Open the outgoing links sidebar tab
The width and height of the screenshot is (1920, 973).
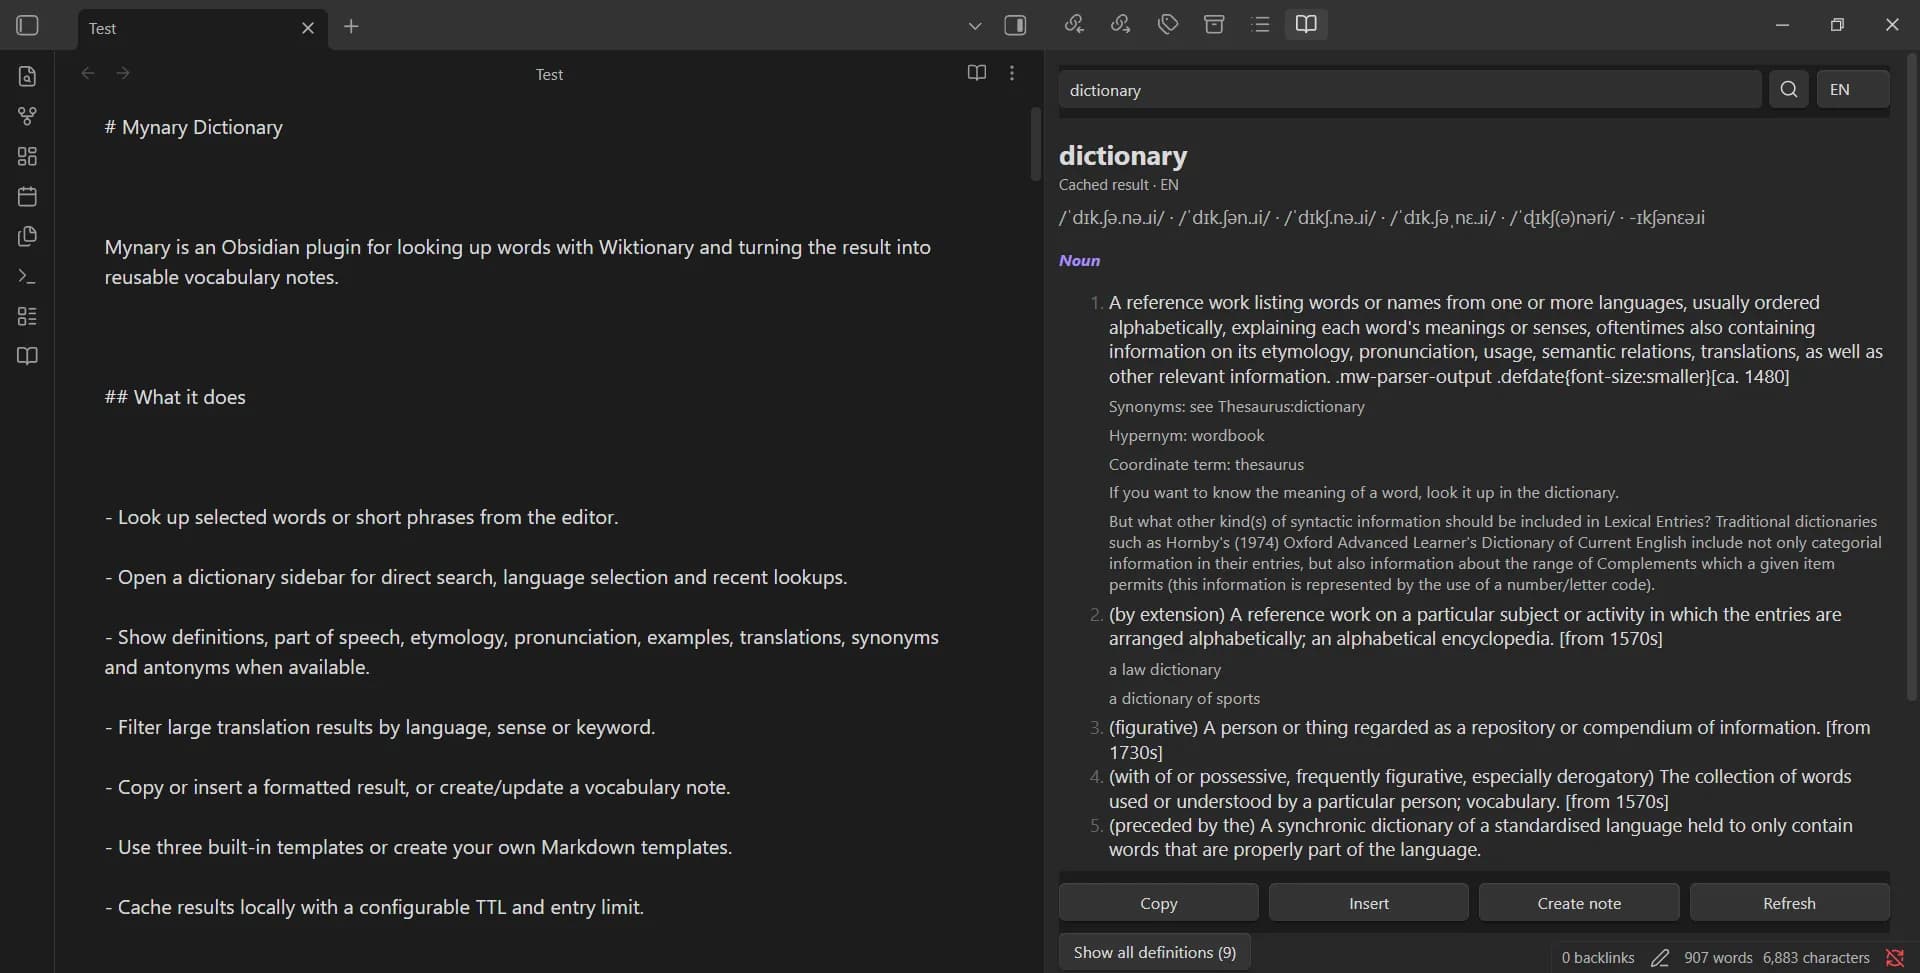[x=1121, y=24]
